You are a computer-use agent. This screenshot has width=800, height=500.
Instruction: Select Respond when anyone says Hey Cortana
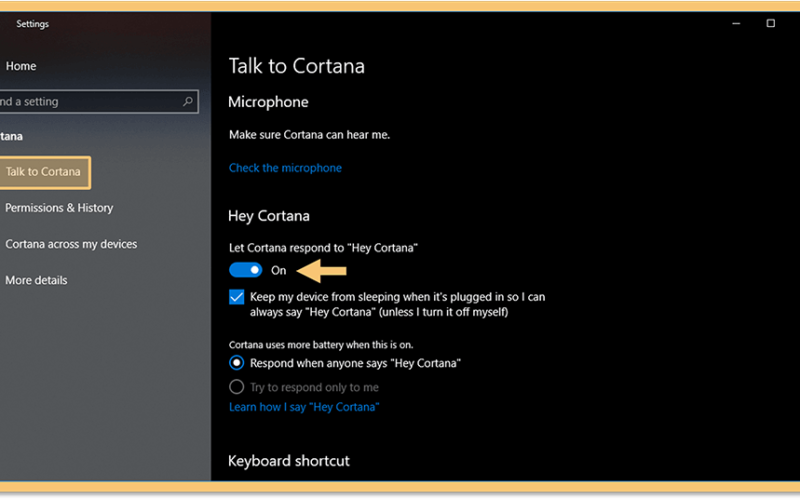pos(236,363)
